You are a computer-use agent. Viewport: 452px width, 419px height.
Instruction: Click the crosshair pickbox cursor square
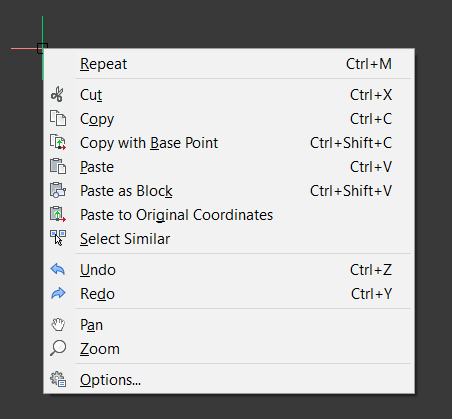click(x=42, y=48)
